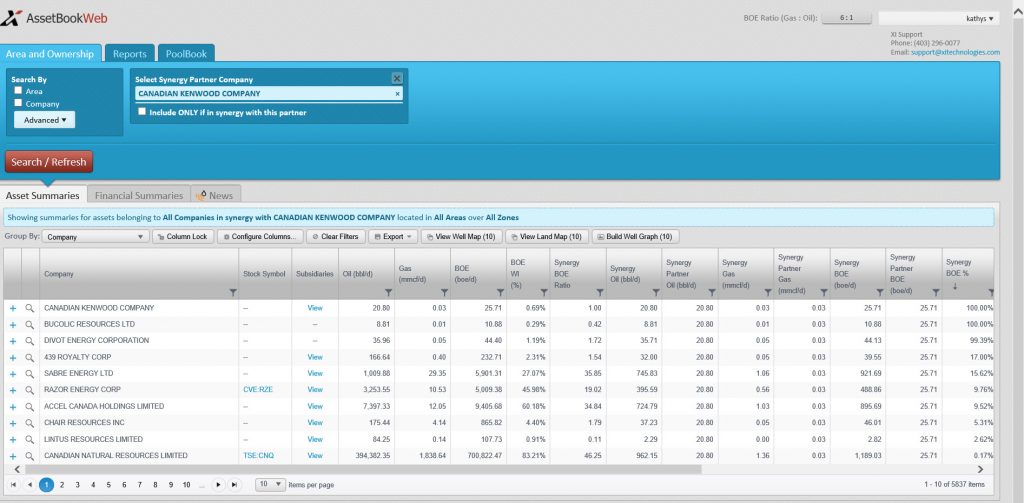Check the Area search checkbox

(x=18, y=91)
